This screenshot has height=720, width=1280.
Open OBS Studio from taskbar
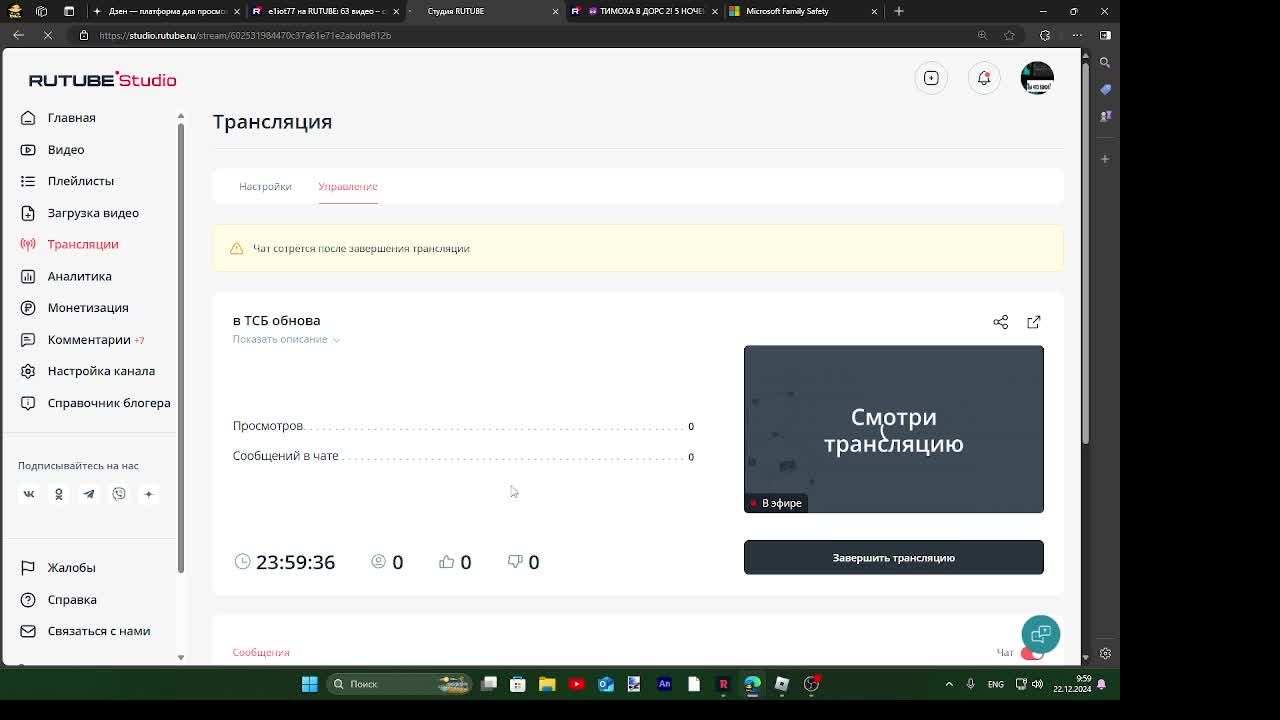pyautogui.click(x=811, y=684)
